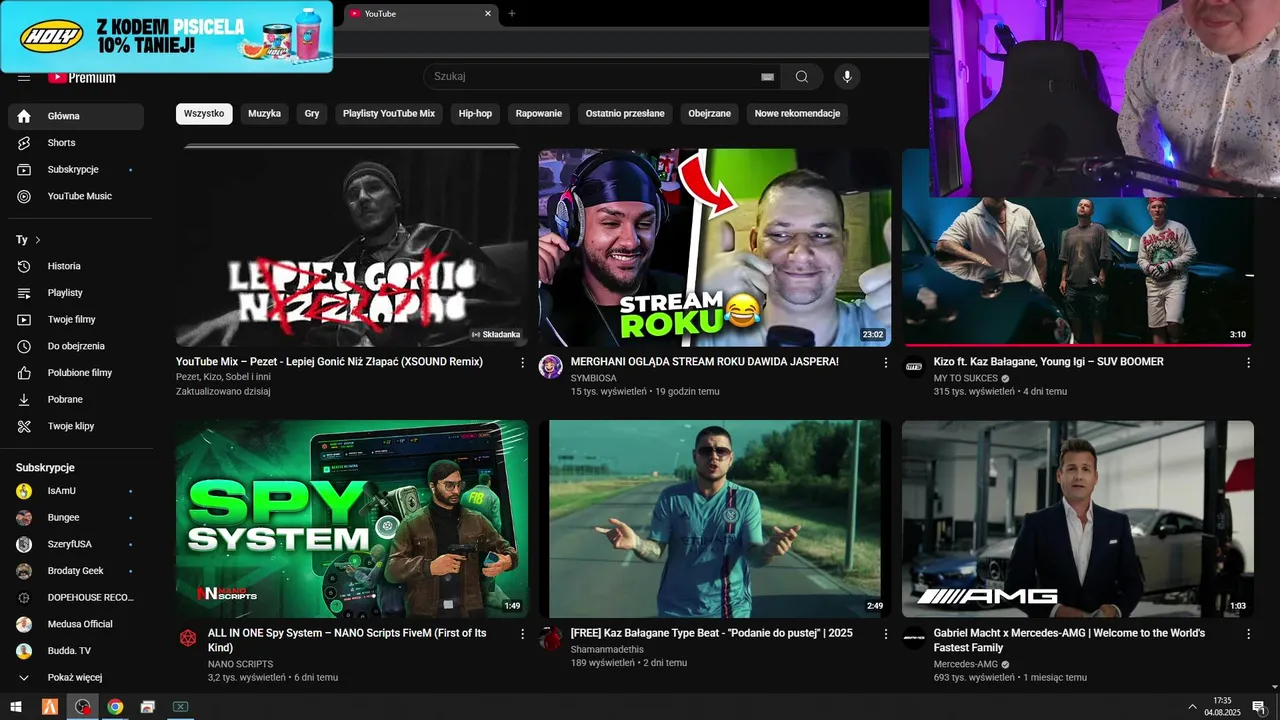Select Ostatnio przesłane filter chip

click(x=625, y=114)
